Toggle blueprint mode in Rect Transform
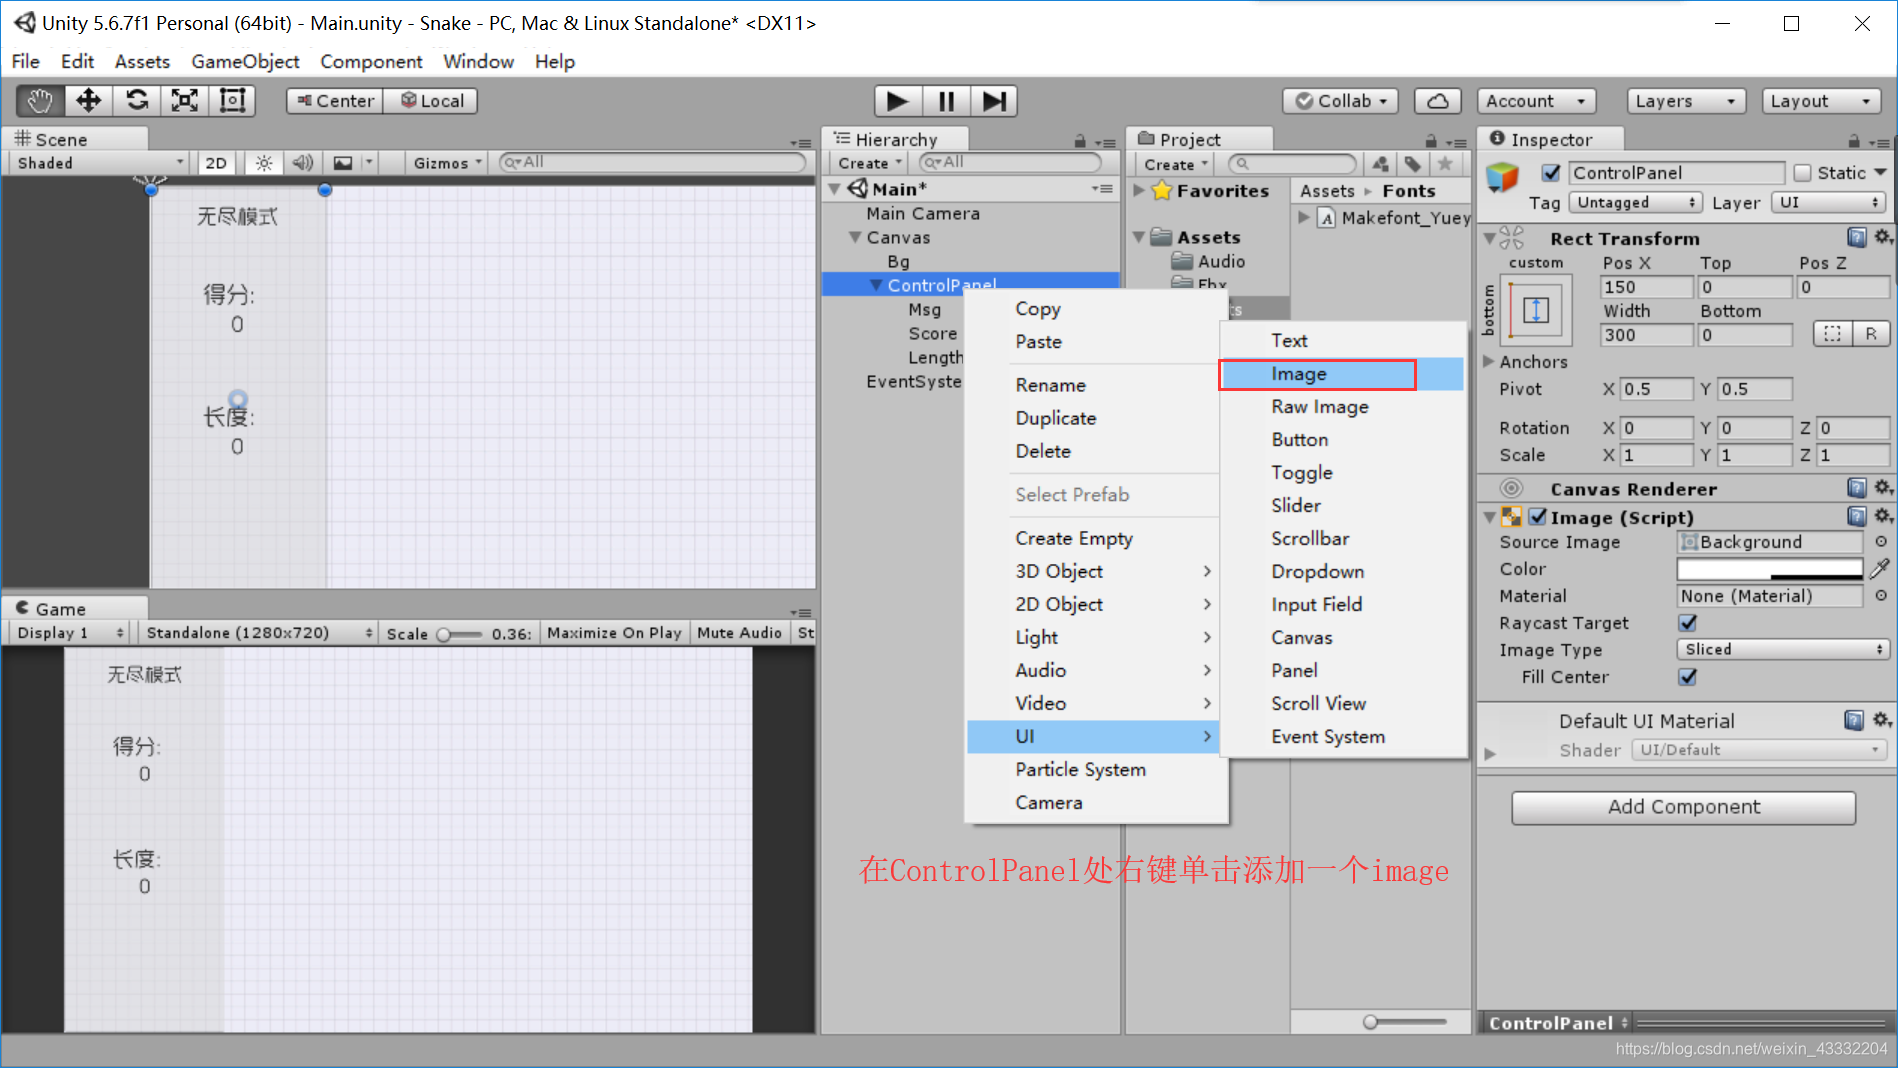Image resolution: width=1898 pixels, height=1068 pixels. tap(1832, 334)
